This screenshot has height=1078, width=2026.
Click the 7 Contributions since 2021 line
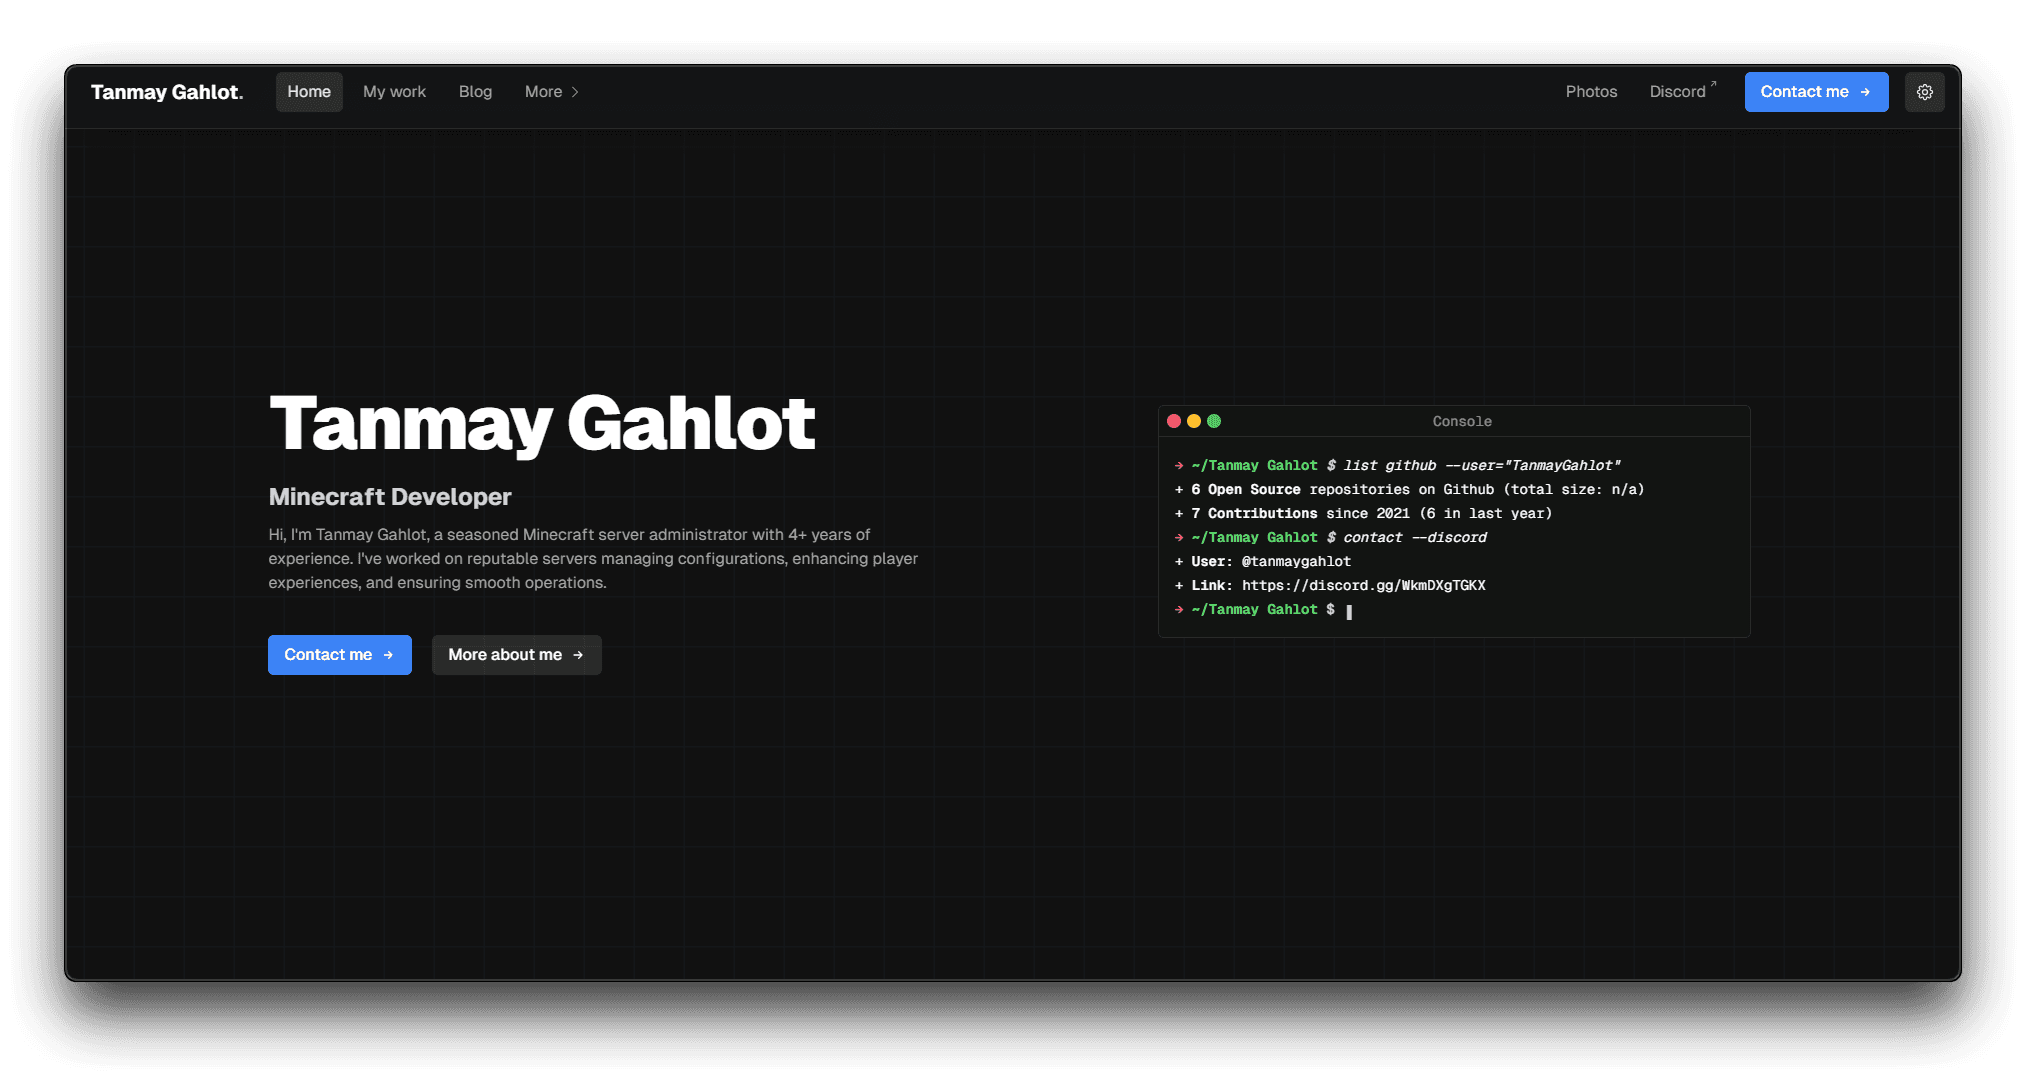(1364, 514)
